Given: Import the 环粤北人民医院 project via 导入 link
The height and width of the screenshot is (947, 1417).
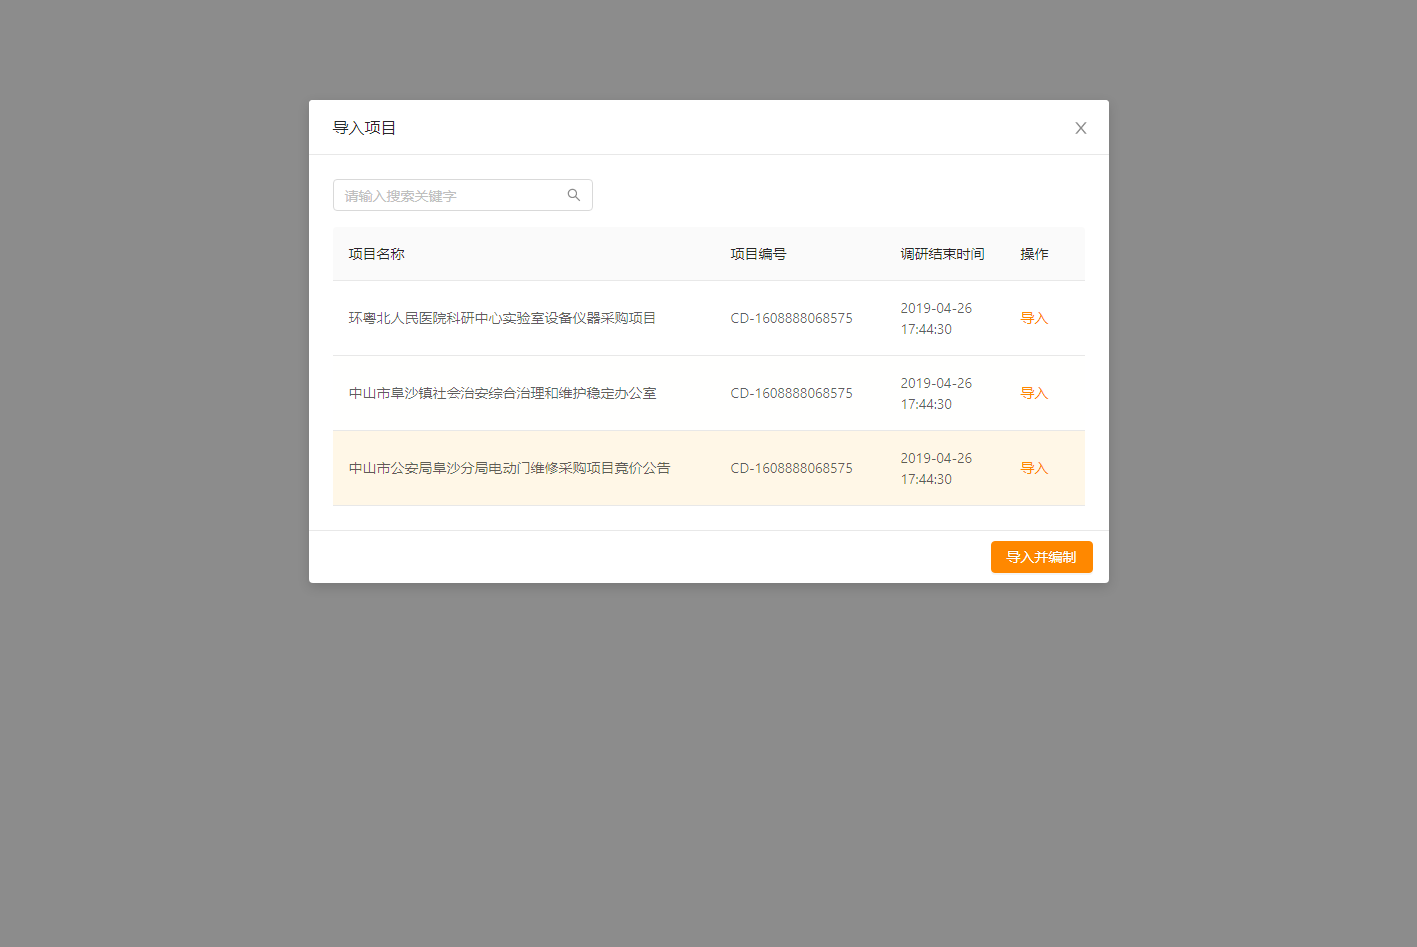Looking at the screenshot, I should [1033, 318].
